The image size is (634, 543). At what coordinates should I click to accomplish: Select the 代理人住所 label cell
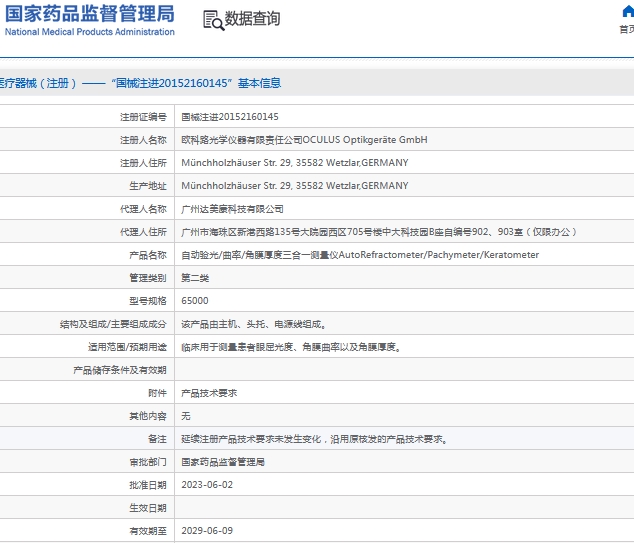point(143,232)
